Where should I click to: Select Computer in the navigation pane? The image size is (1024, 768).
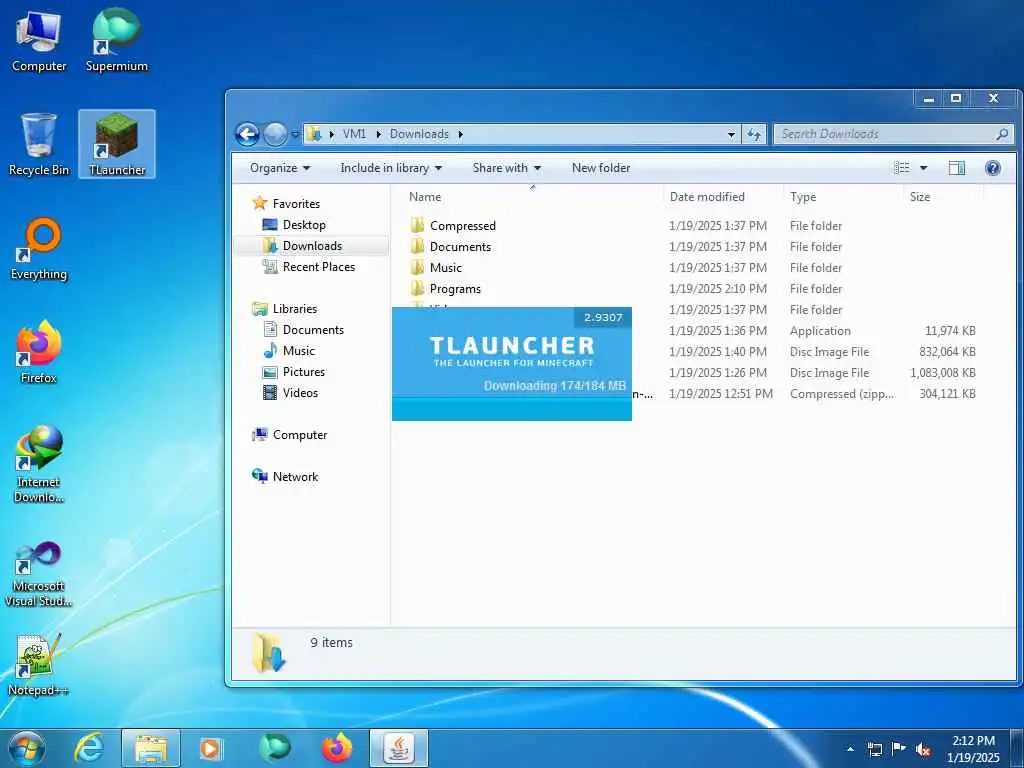point(289,435)
